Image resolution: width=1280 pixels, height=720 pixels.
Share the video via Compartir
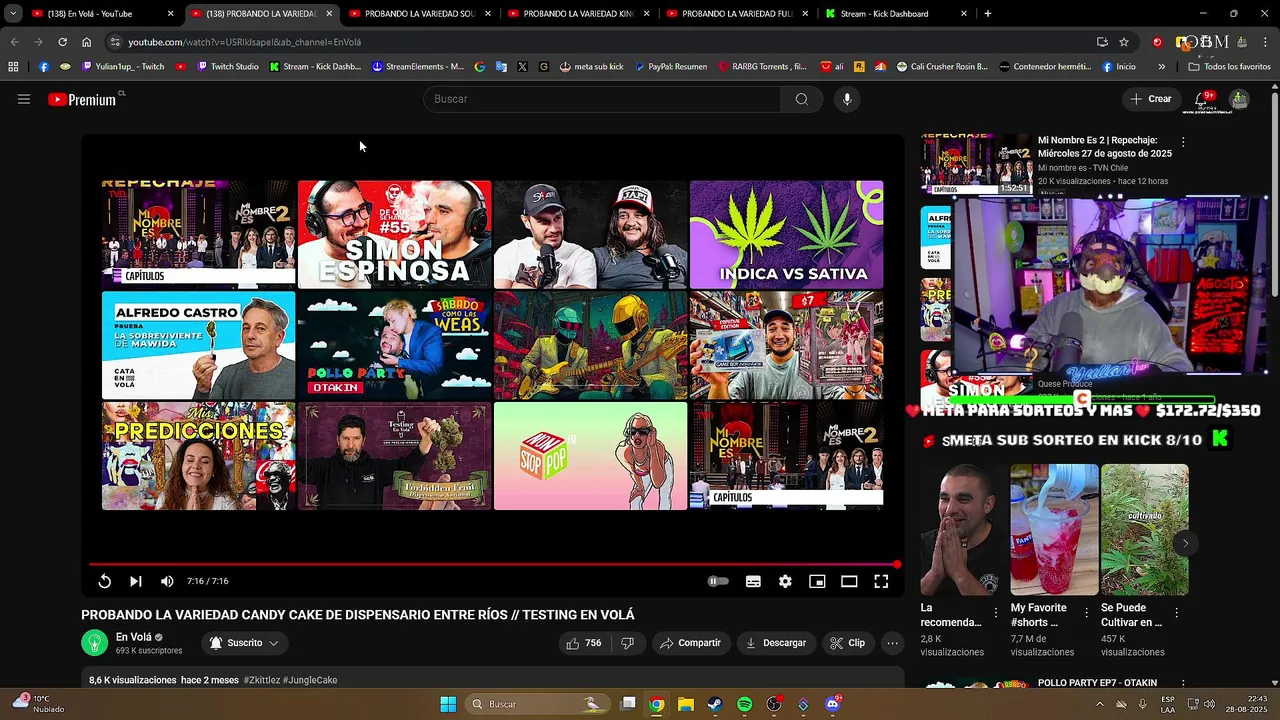point(690,643)
